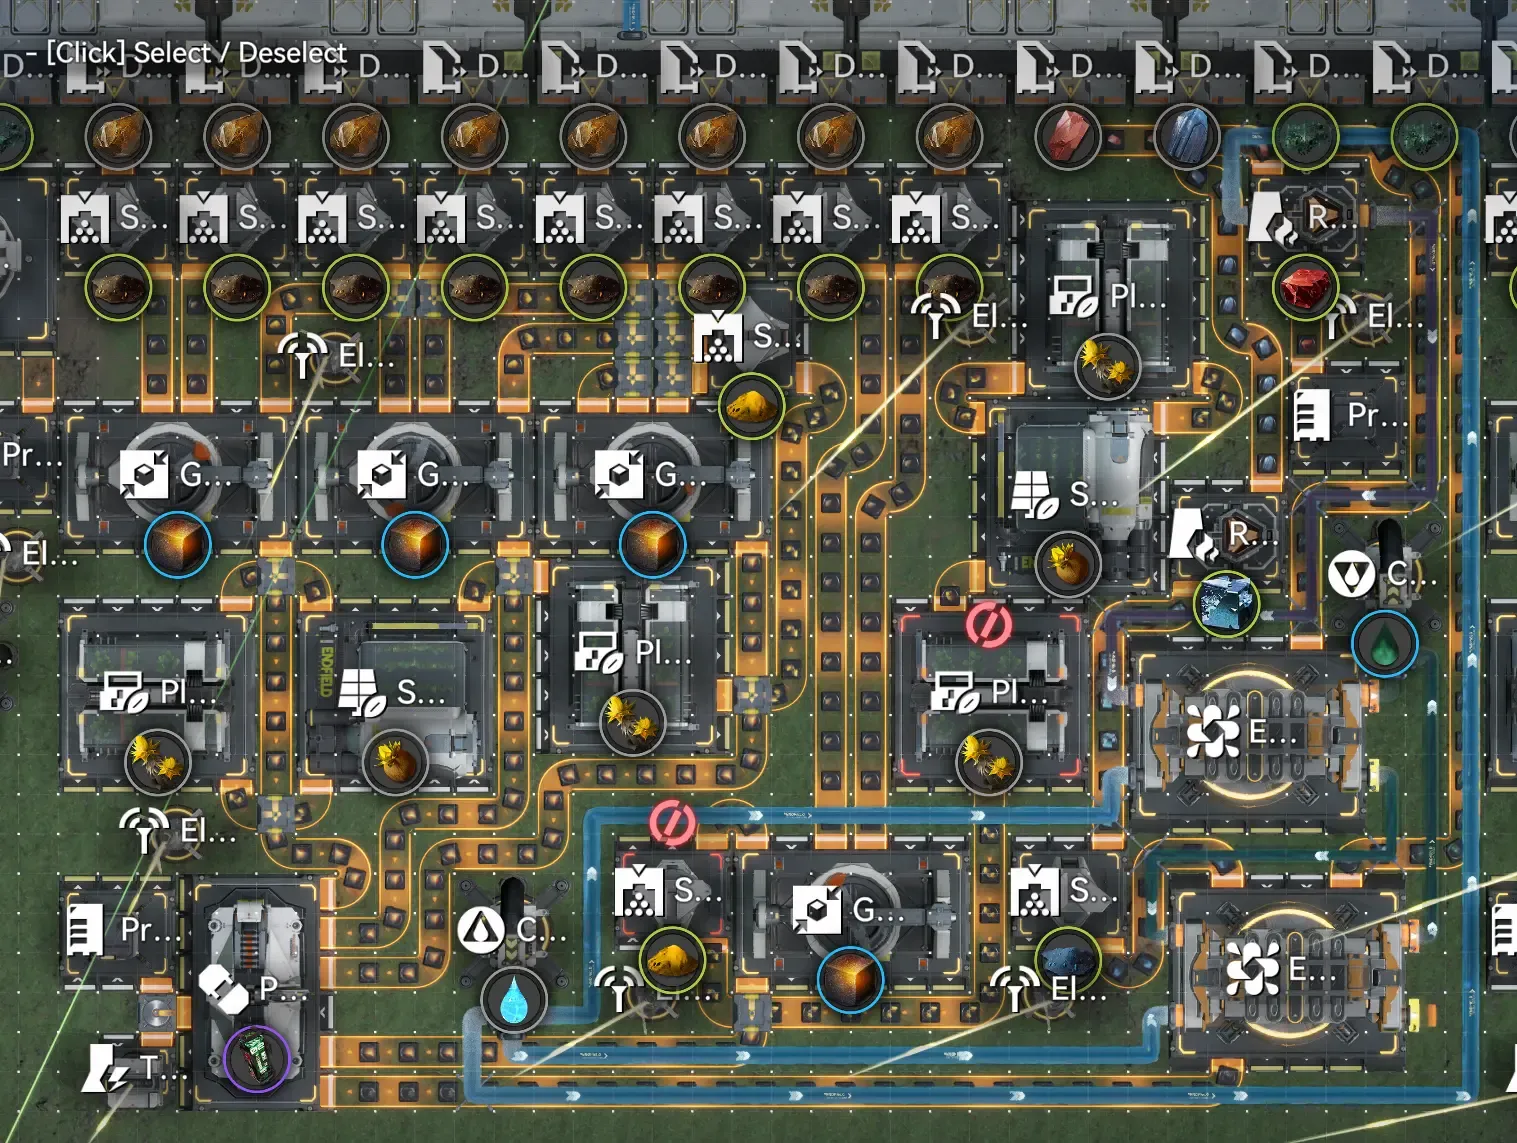Image resolution: width=1517 pixels, height=1143 pixels.
Task: Select the yellow flower icon on disabled Pl... unit
Action: click(x=989, y=761)
